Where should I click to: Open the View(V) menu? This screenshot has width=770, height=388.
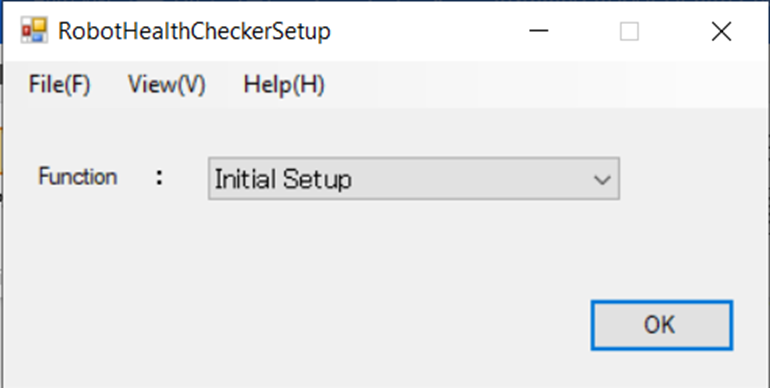166,84
